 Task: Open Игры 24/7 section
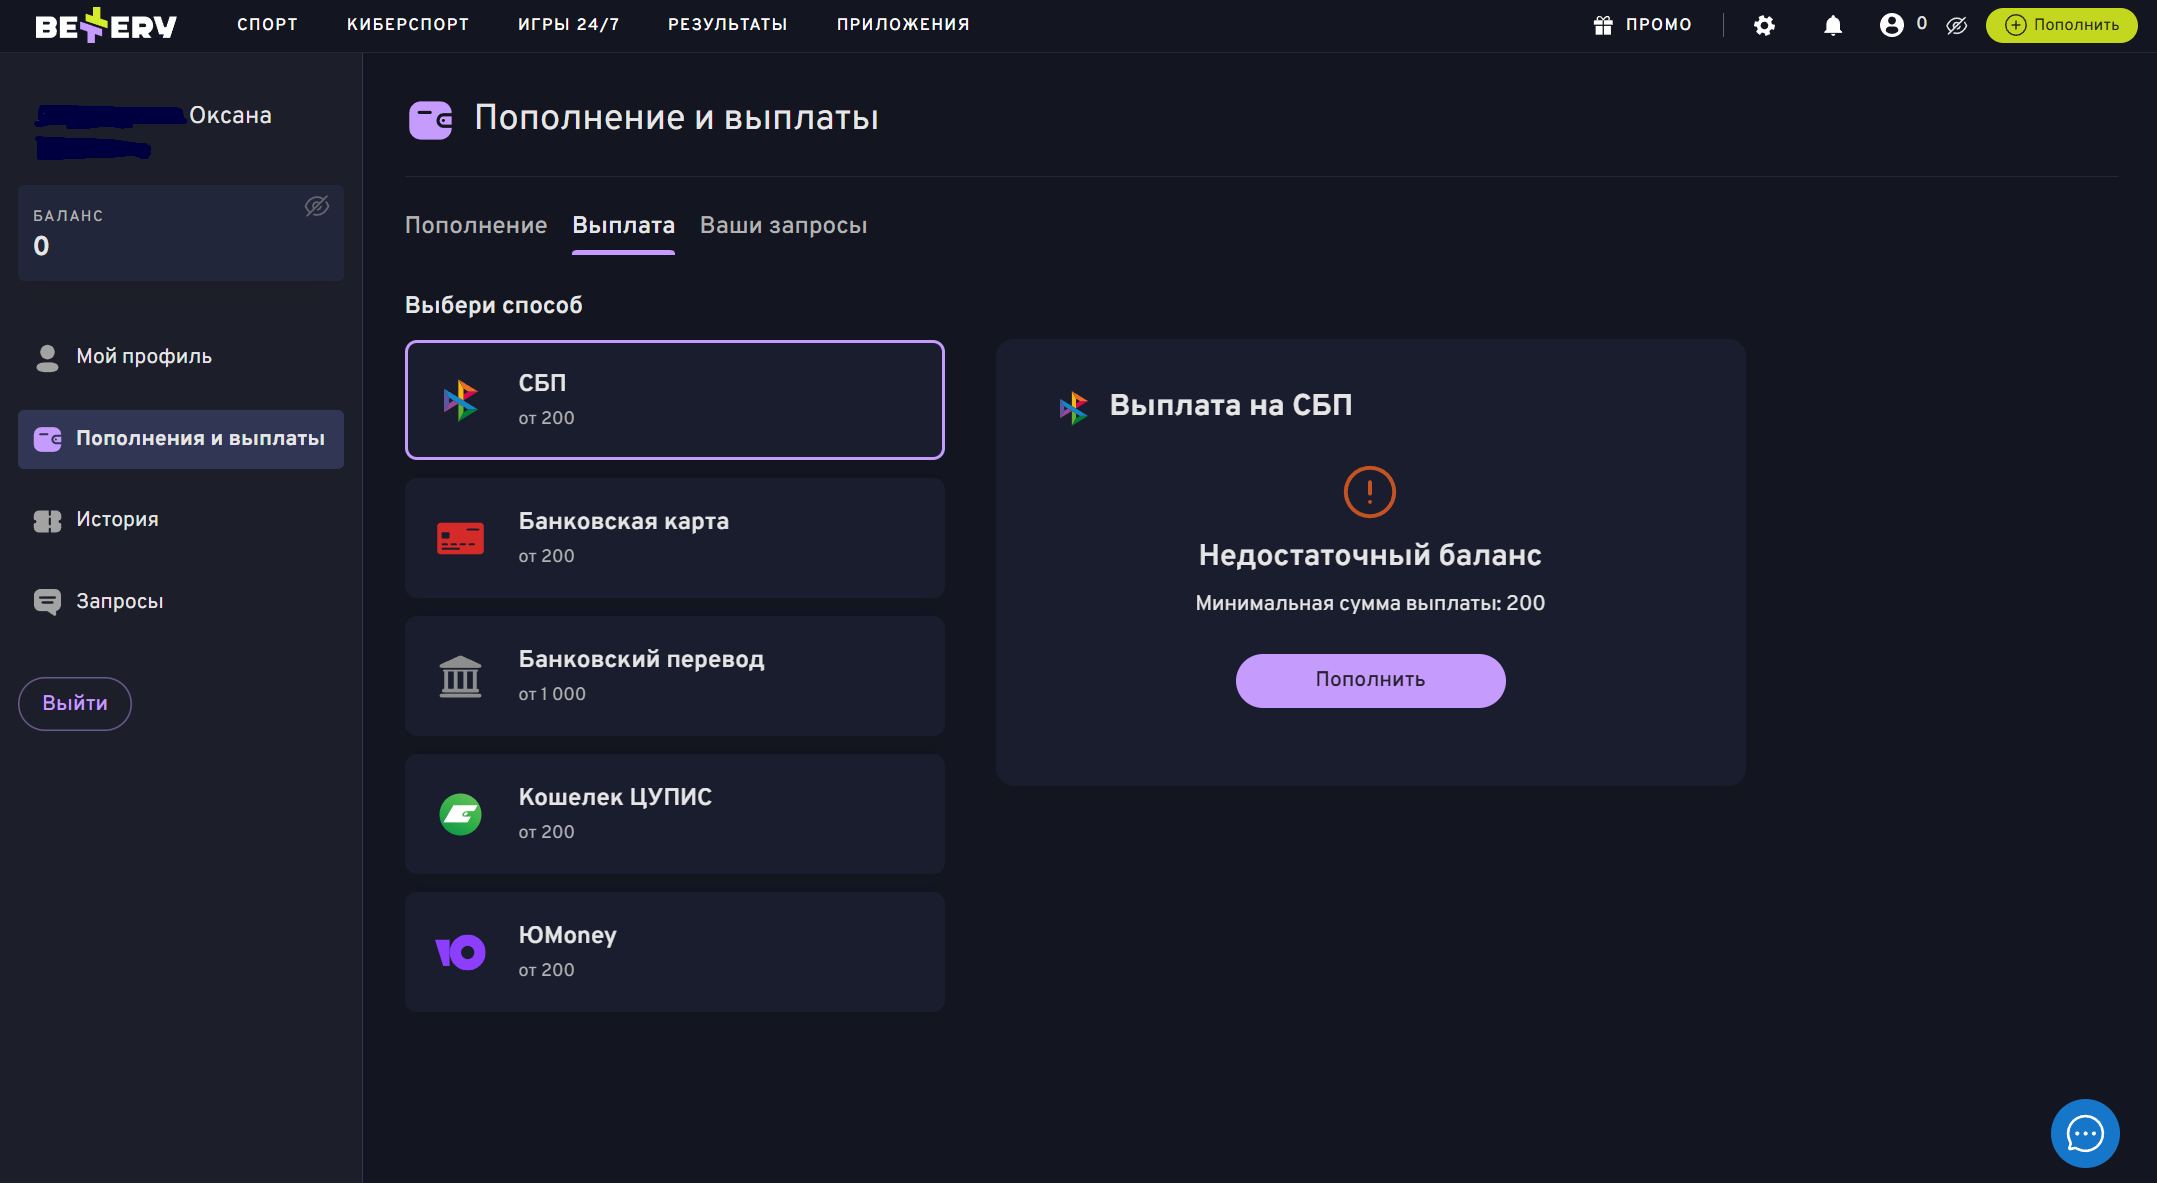568,24
